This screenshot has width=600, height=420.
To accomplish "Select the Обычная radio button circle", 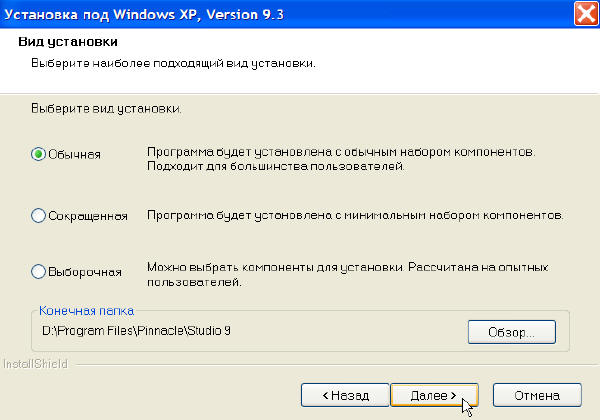I will click(39, 154).
